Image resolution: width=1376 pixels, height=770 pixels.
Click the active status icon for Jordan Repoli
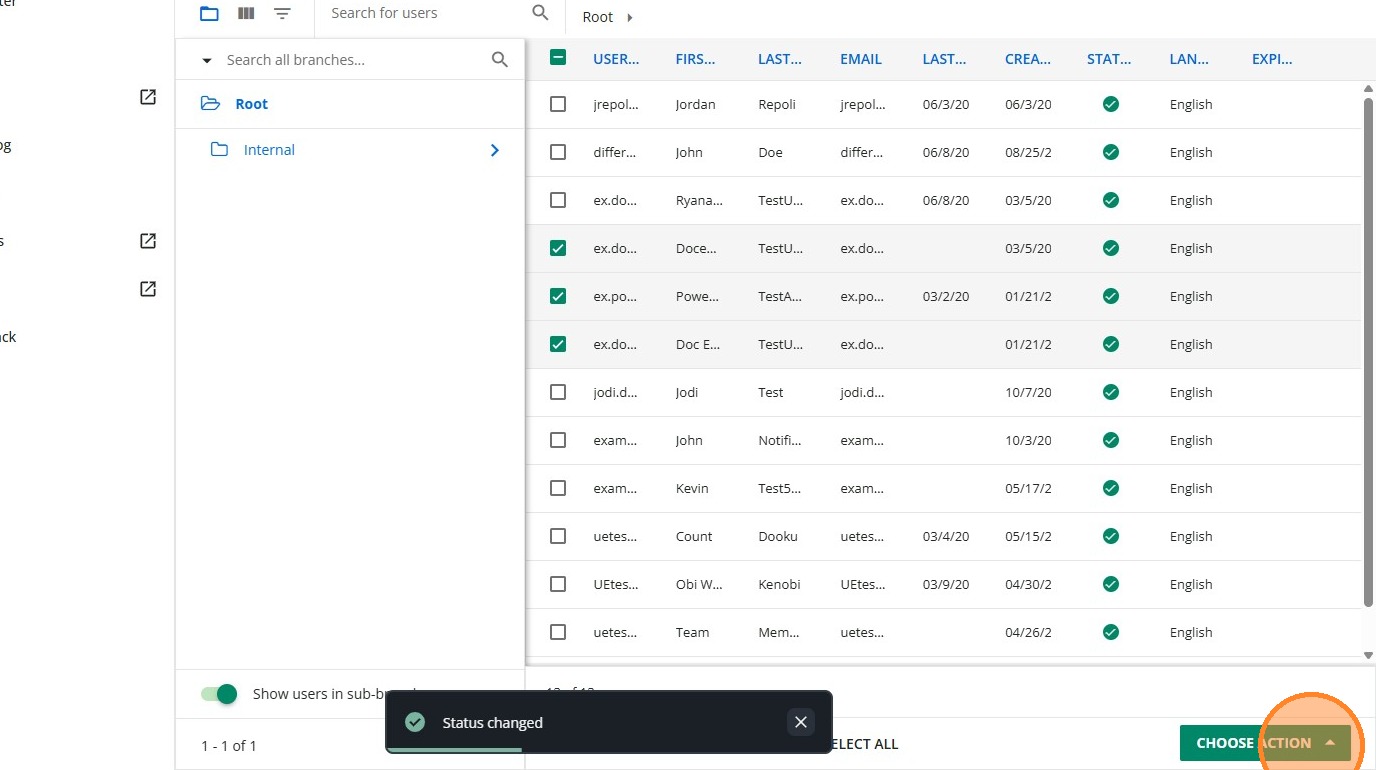click(1110, 104)
